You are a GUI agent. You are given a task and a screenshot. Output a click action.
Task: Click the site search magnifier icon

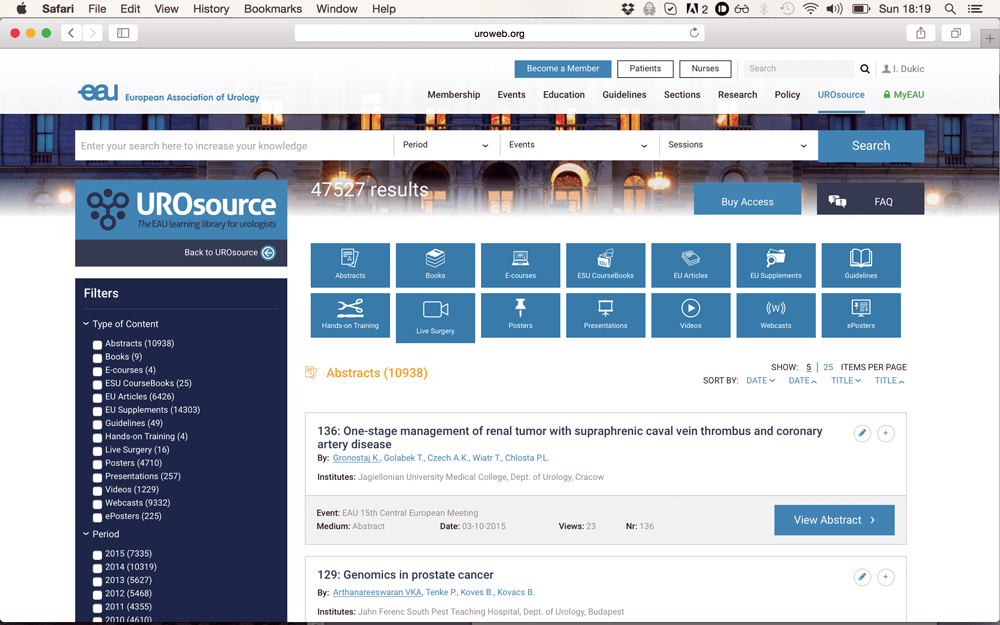coord(865,69)
